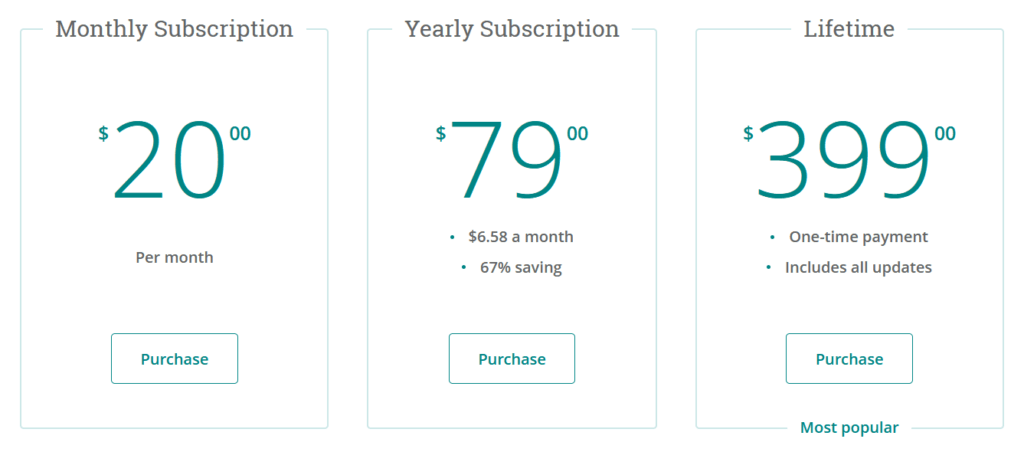Click the 00 cents beside 399

click(x=945, y=134)
